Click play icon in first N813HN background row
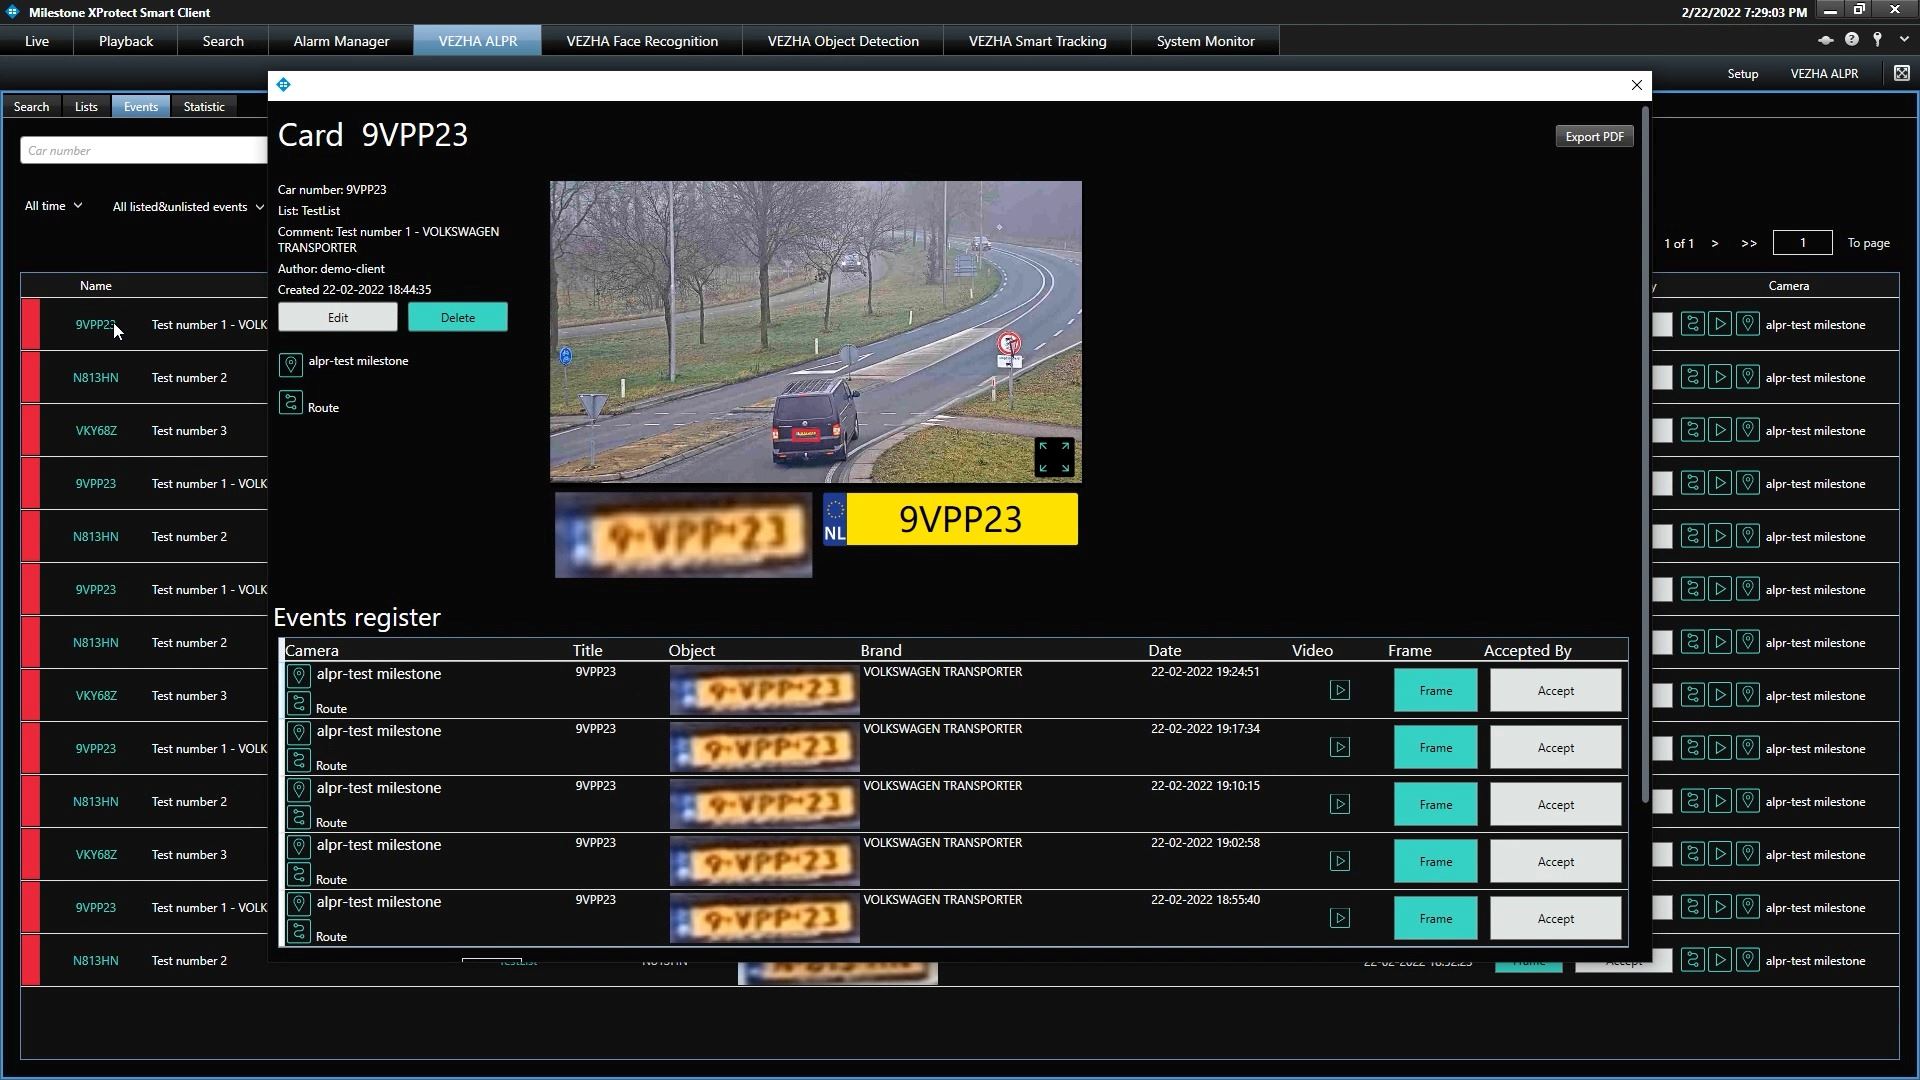This screenshot has width=1920, height=1080. point(1720,377)
